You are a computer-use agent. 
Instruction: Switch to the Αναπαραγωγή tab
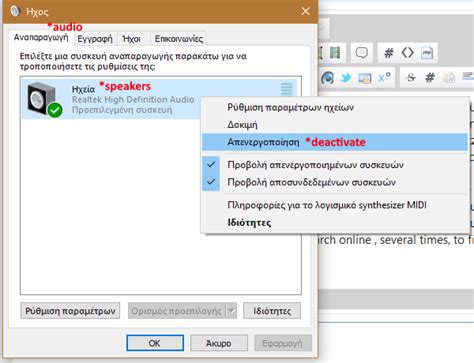[41, 37]
